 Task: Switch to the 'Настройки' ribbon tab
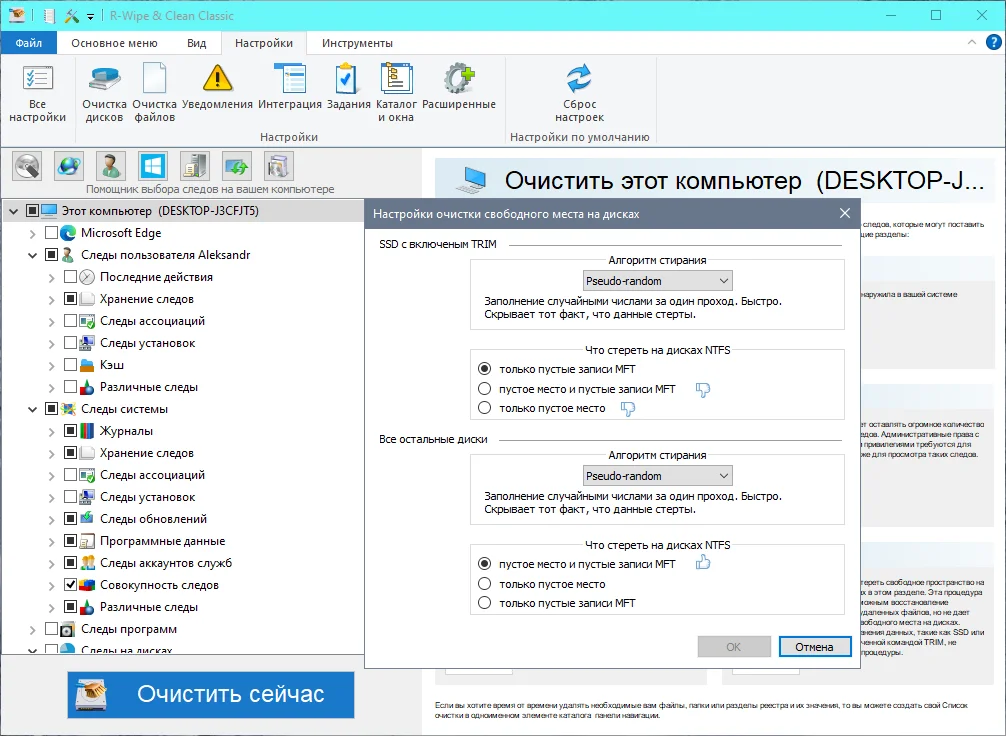point(264,43)
